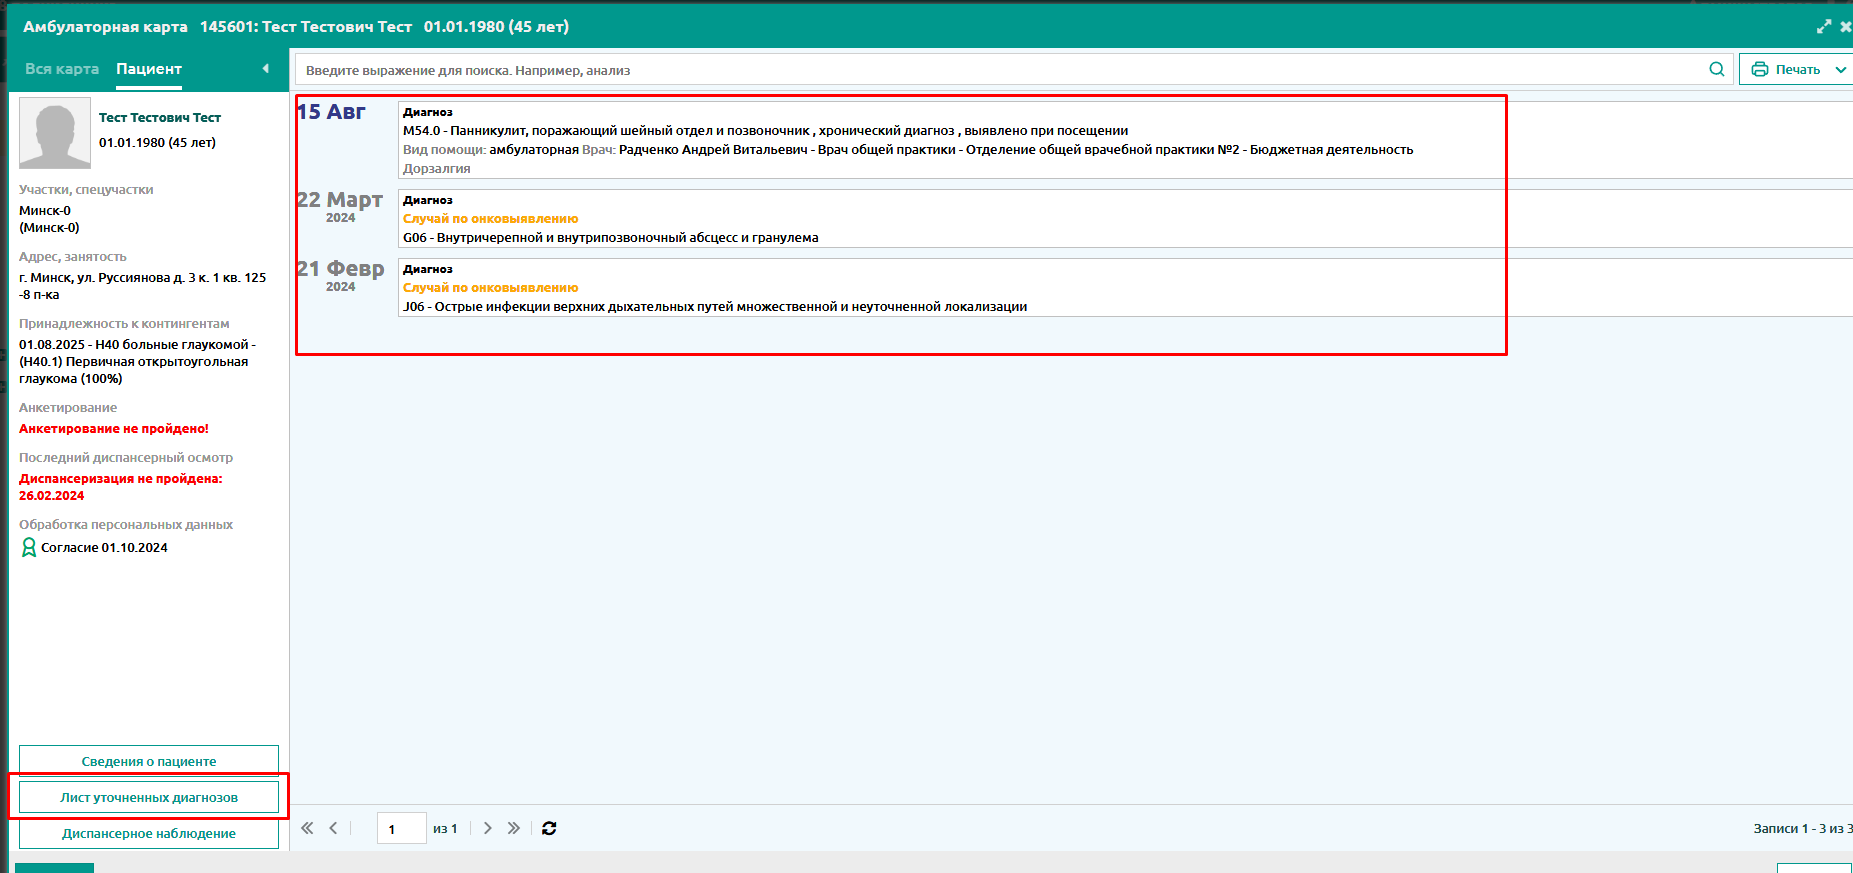Expand the card window to fullscreen
The width and height of the screenshot is (1853, 873).
(x=1824, y=27)
